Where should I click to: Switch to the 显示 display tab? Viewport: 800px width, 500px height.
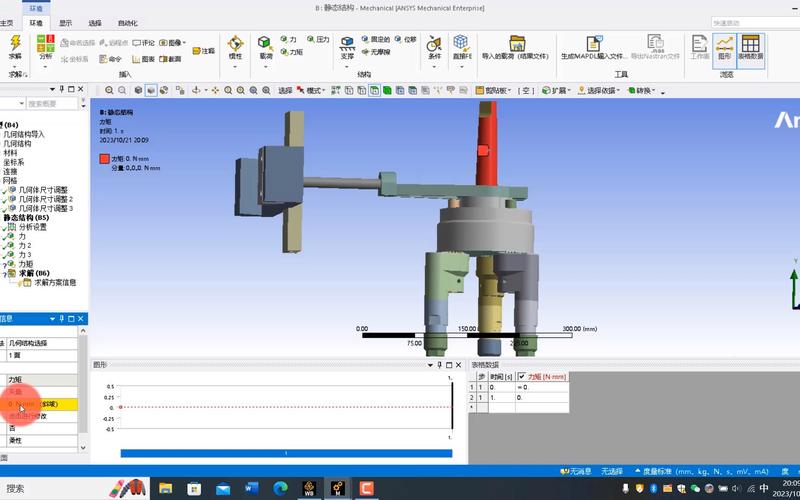tap(65, 23)
